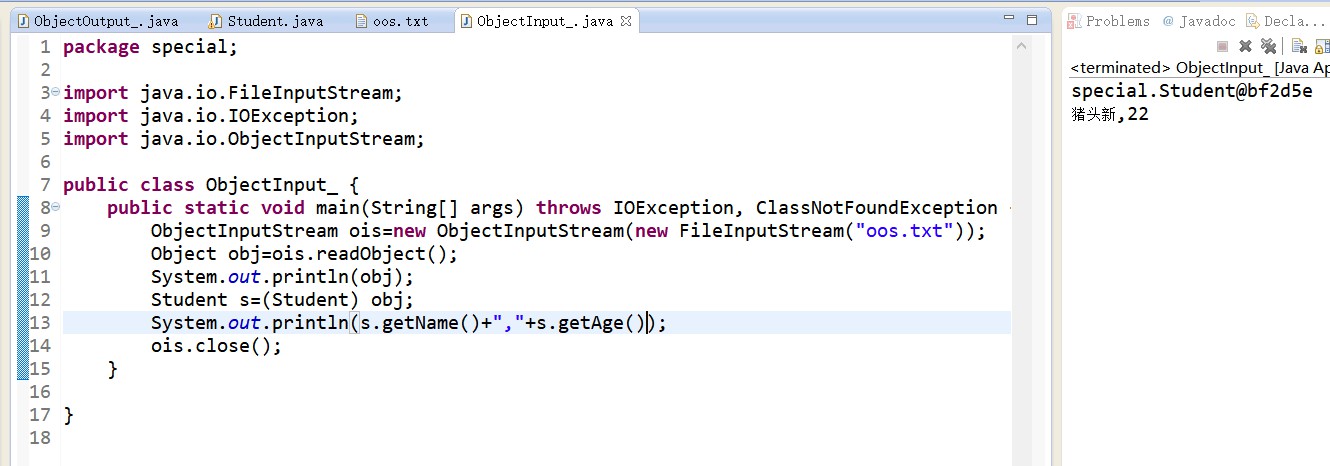1330x466 pixels.
Task: Open the Student.java editor tab
Action: [266, 21]
